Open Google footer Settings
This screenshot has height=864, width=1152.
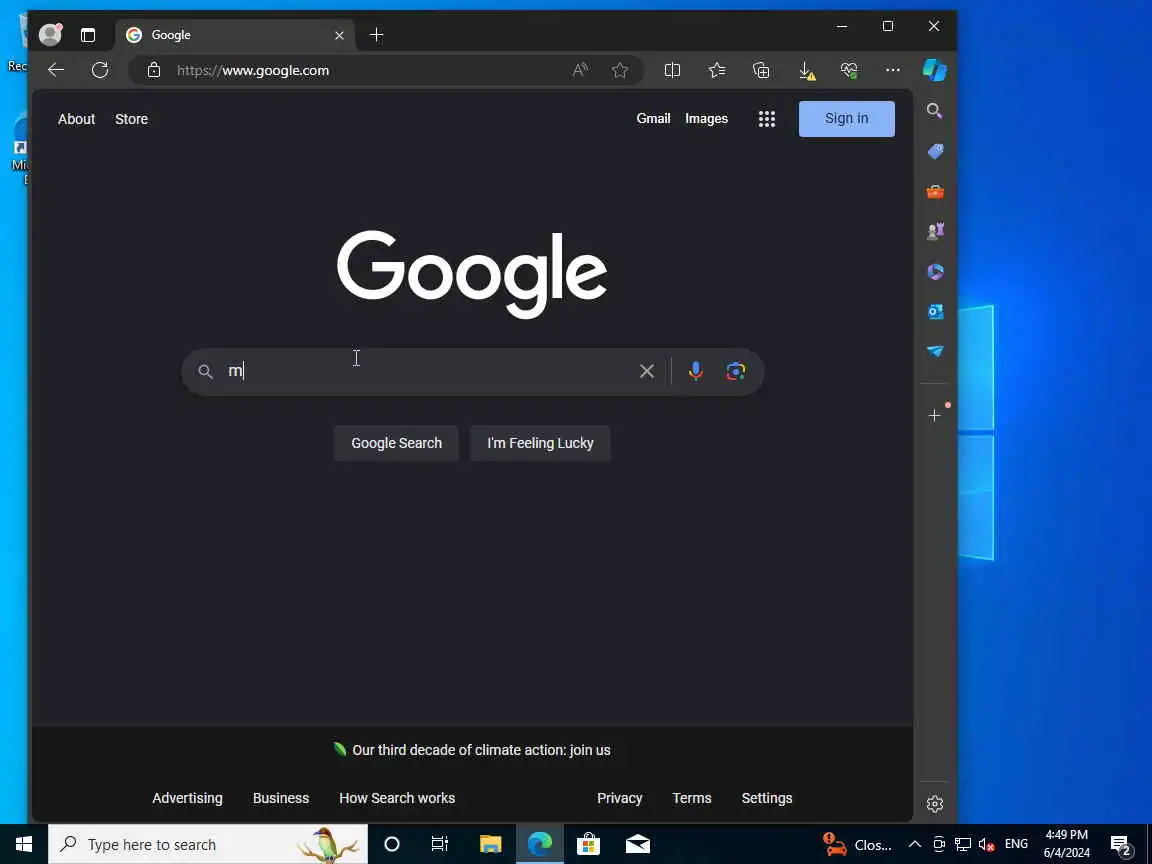[x=766, y=798]
